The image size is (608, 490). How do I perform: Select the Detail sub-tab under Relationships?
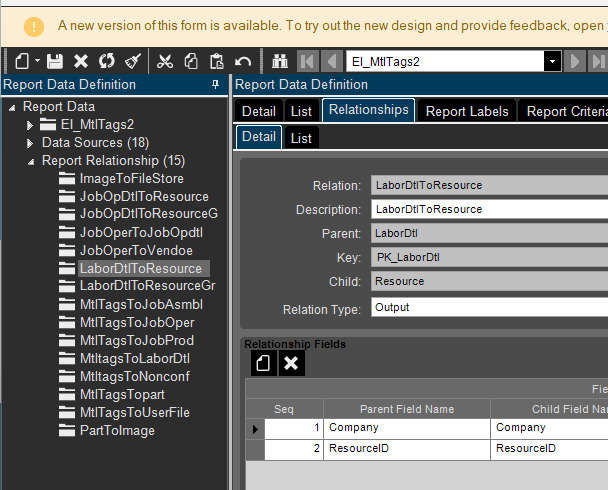[x=259, y=137]
